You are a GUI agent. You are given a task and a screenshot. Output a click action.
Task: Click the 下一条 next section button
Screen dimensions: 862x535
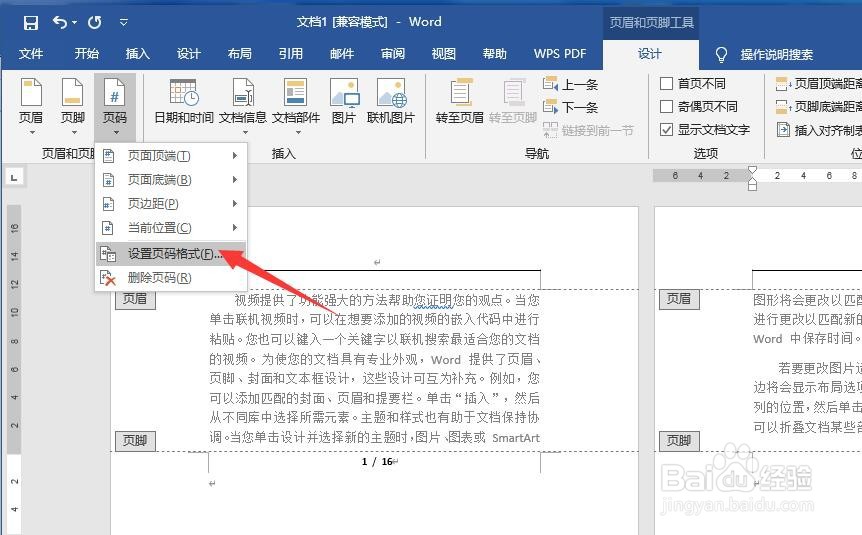coord(570,107)
